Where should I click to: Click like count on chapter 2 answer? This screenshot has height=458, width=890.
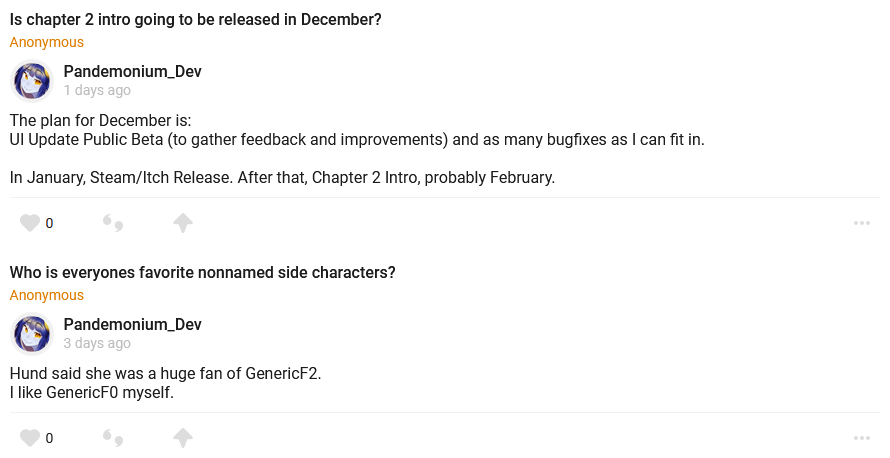(x=49, y=223)
